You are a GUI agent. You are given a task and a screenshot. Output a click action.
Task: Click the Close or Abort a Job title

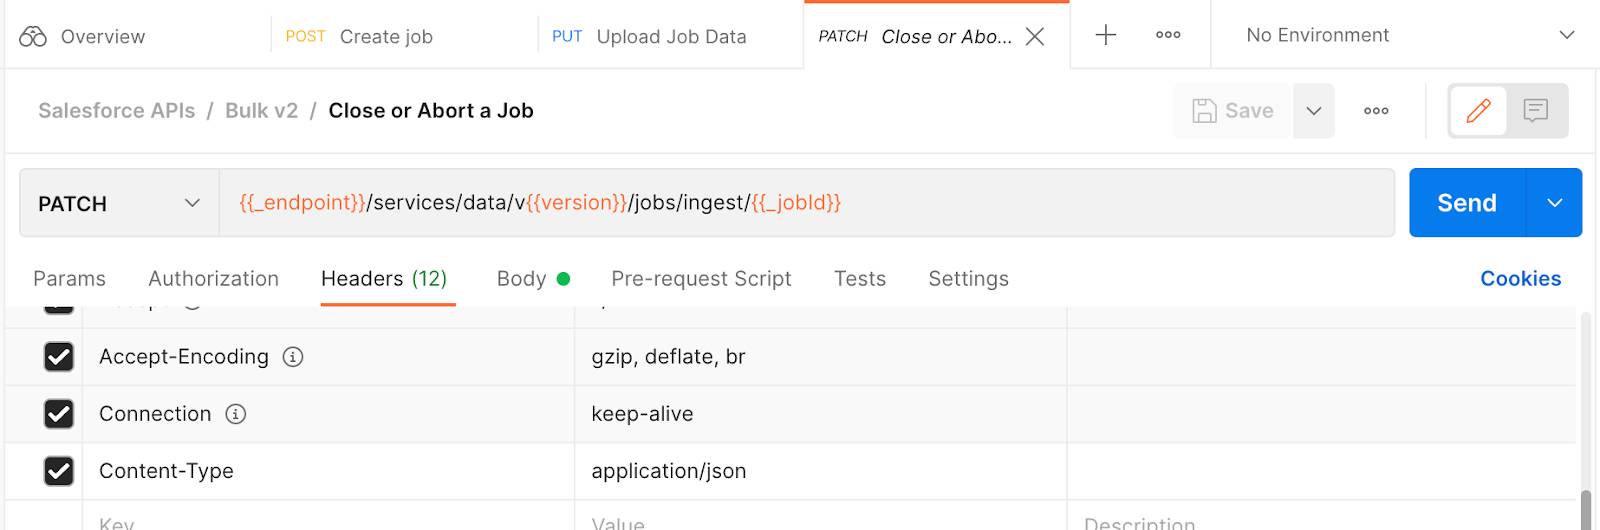431,111
